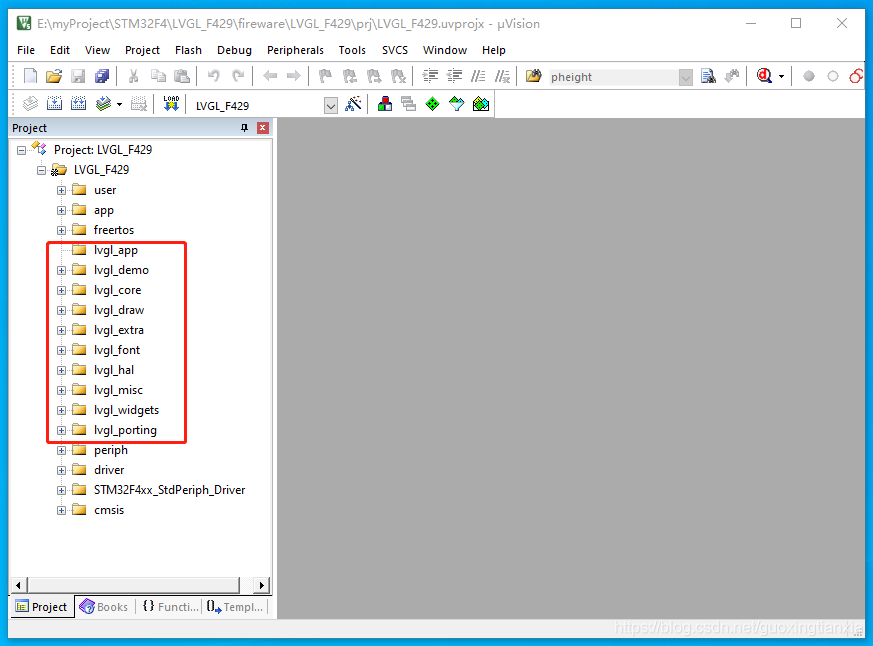This screenshot has width=873, height=646.
Task: Click the Paste clipboard icon
Action: click(182, 76)
